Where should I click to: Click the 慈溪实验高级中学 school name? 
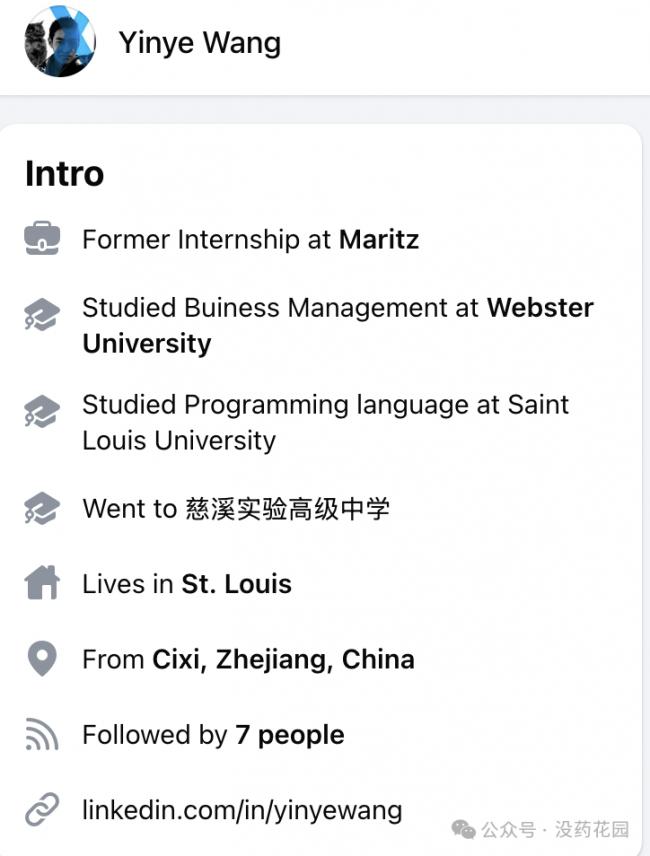(x=288, y=508)
